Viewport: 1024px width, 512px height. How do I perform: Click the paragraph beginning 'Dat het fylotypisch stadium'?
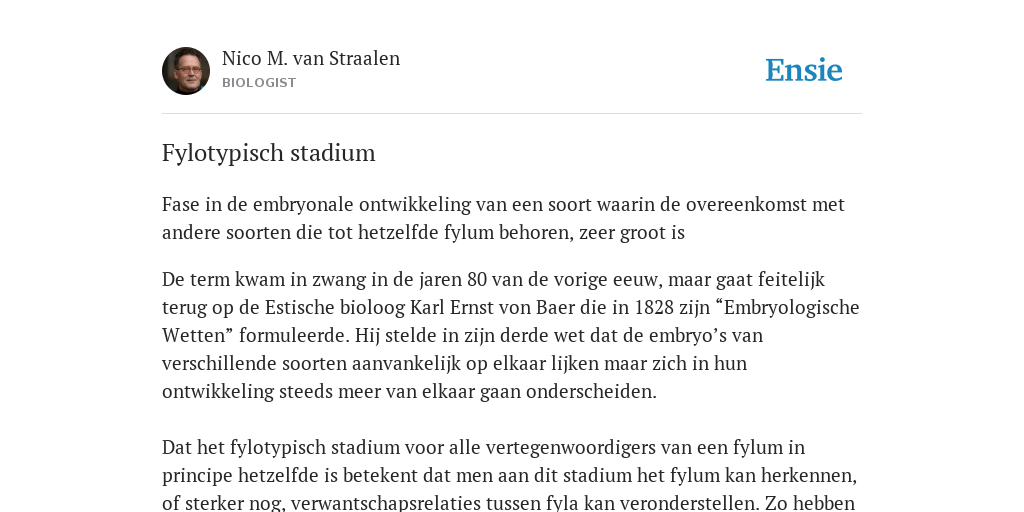[x=509, y=475]
